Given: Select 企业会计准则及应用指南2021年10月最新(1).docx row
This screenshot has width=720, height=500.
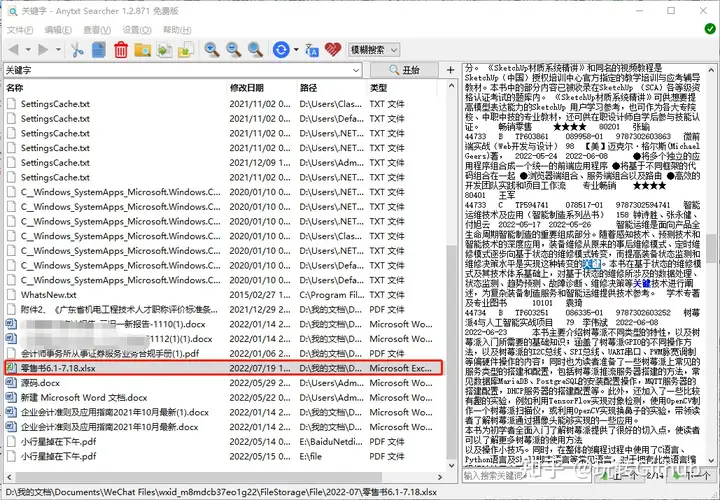Looking at the screenshot, I should click(x=224, y=412).
